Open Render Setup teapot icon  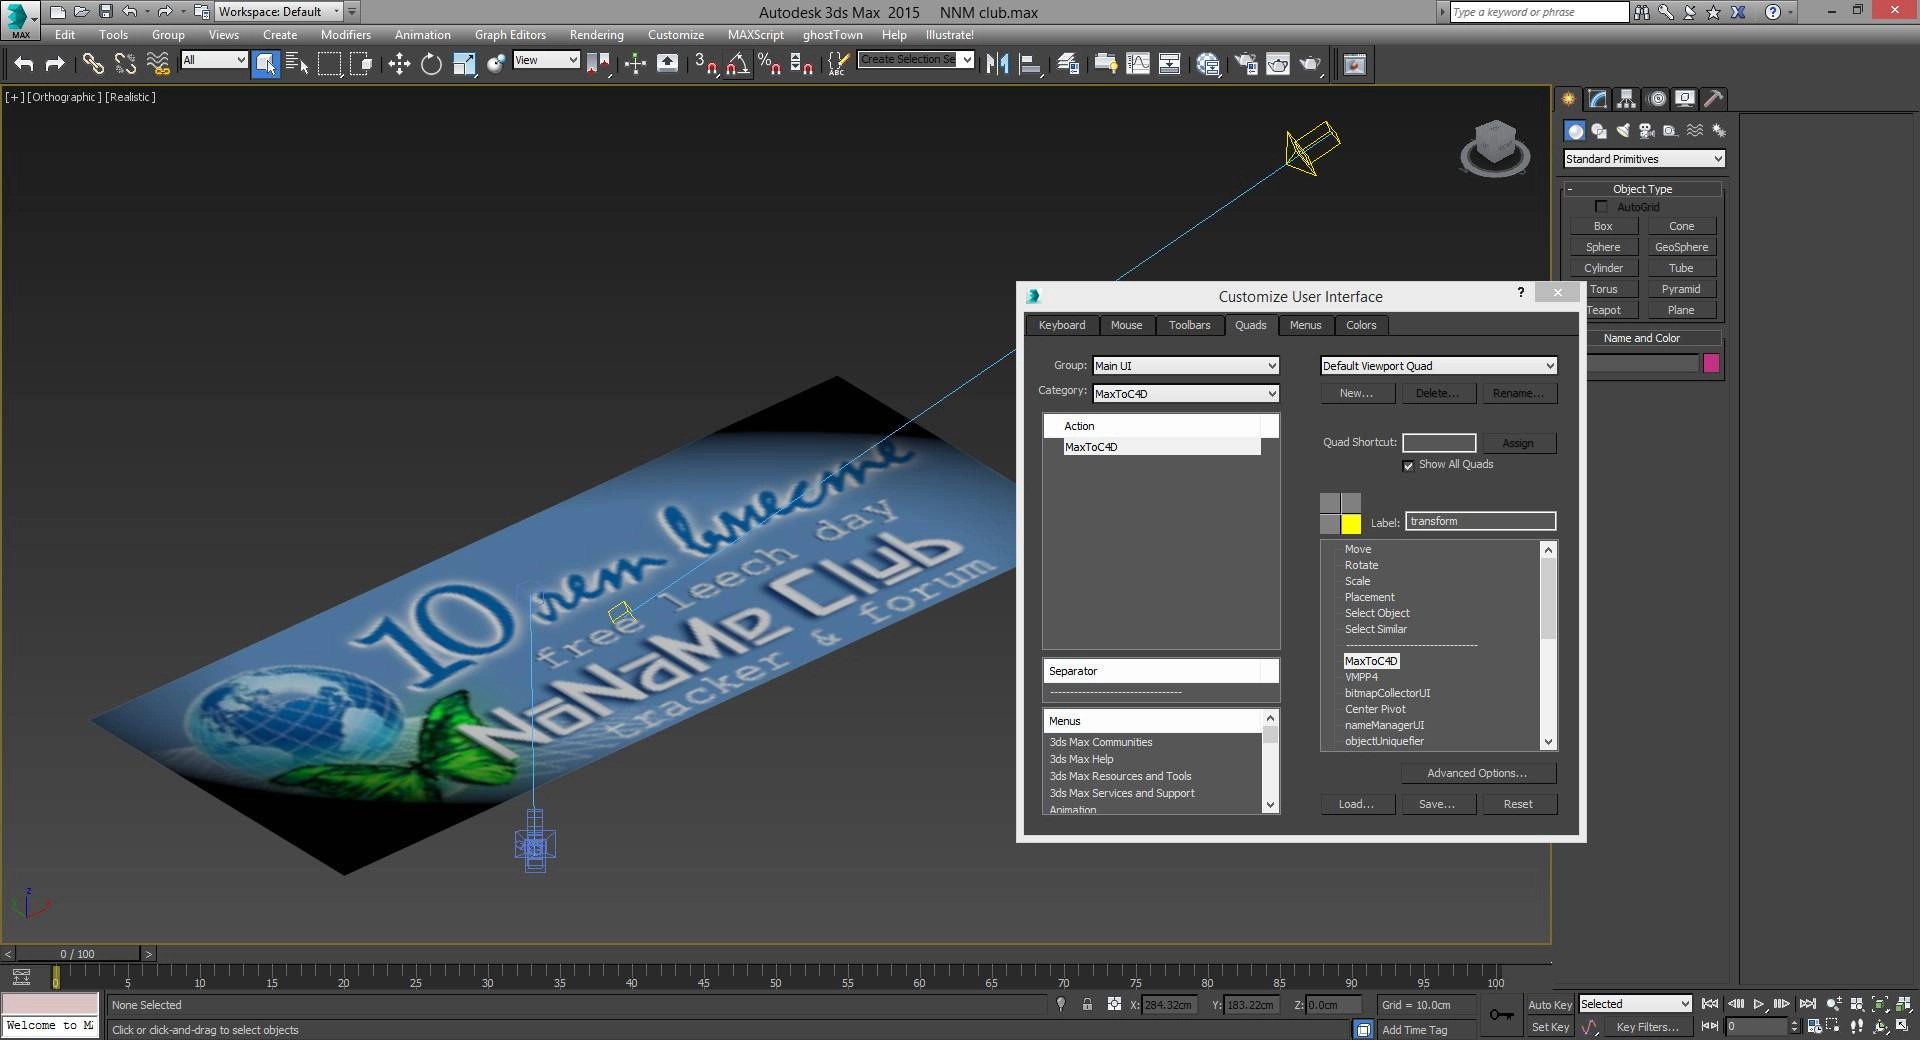click(x=1246, y=64)
